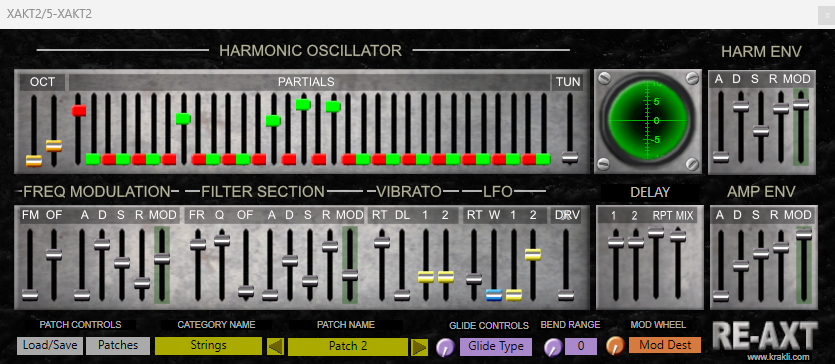
Task: Click the Bend Range value field
Action: [x=580, y=346]
